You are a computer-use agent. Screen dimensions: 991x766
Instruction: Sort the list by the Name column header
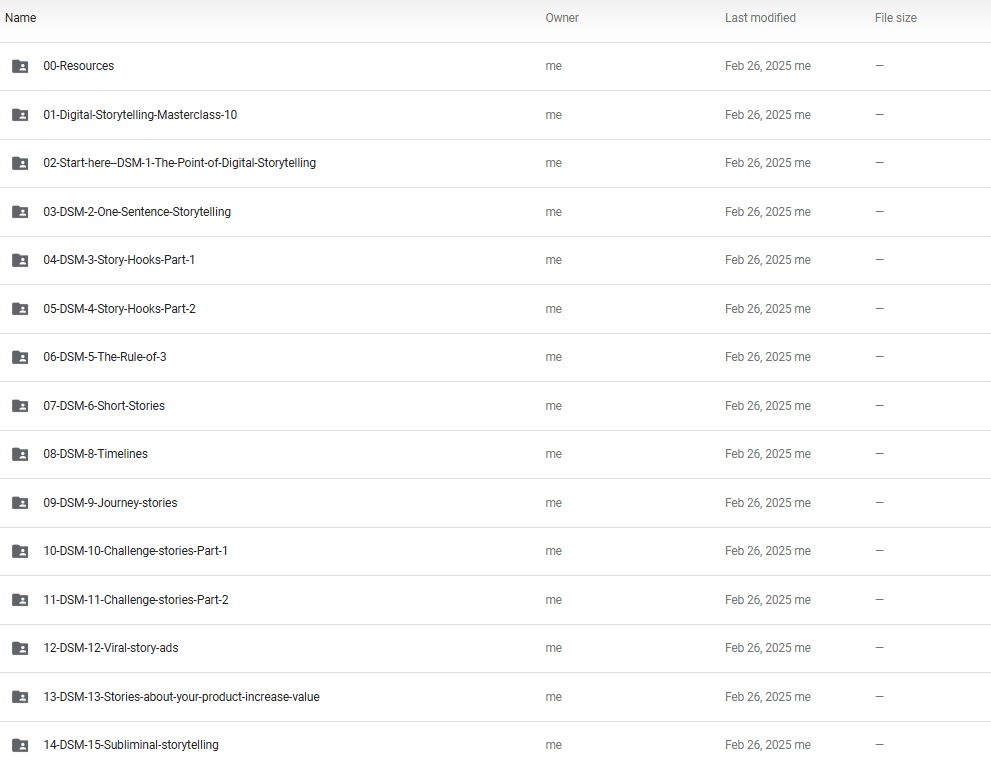pyautogui.click(x=20, y=18)
